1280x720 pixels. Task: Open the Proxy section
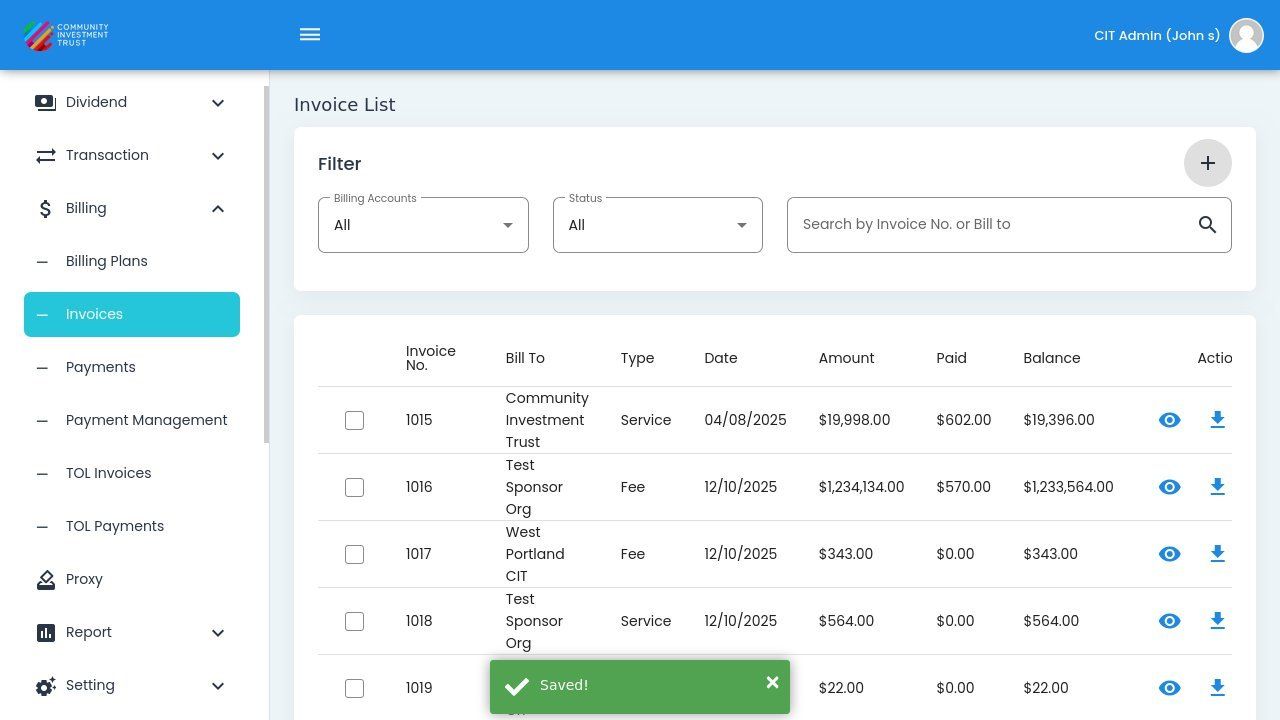[84, 579]
